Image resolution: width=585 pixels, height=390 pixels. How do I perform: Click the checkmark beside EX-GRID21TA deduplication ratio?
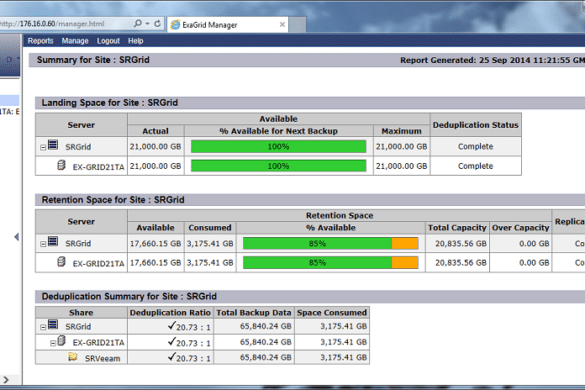171,341
